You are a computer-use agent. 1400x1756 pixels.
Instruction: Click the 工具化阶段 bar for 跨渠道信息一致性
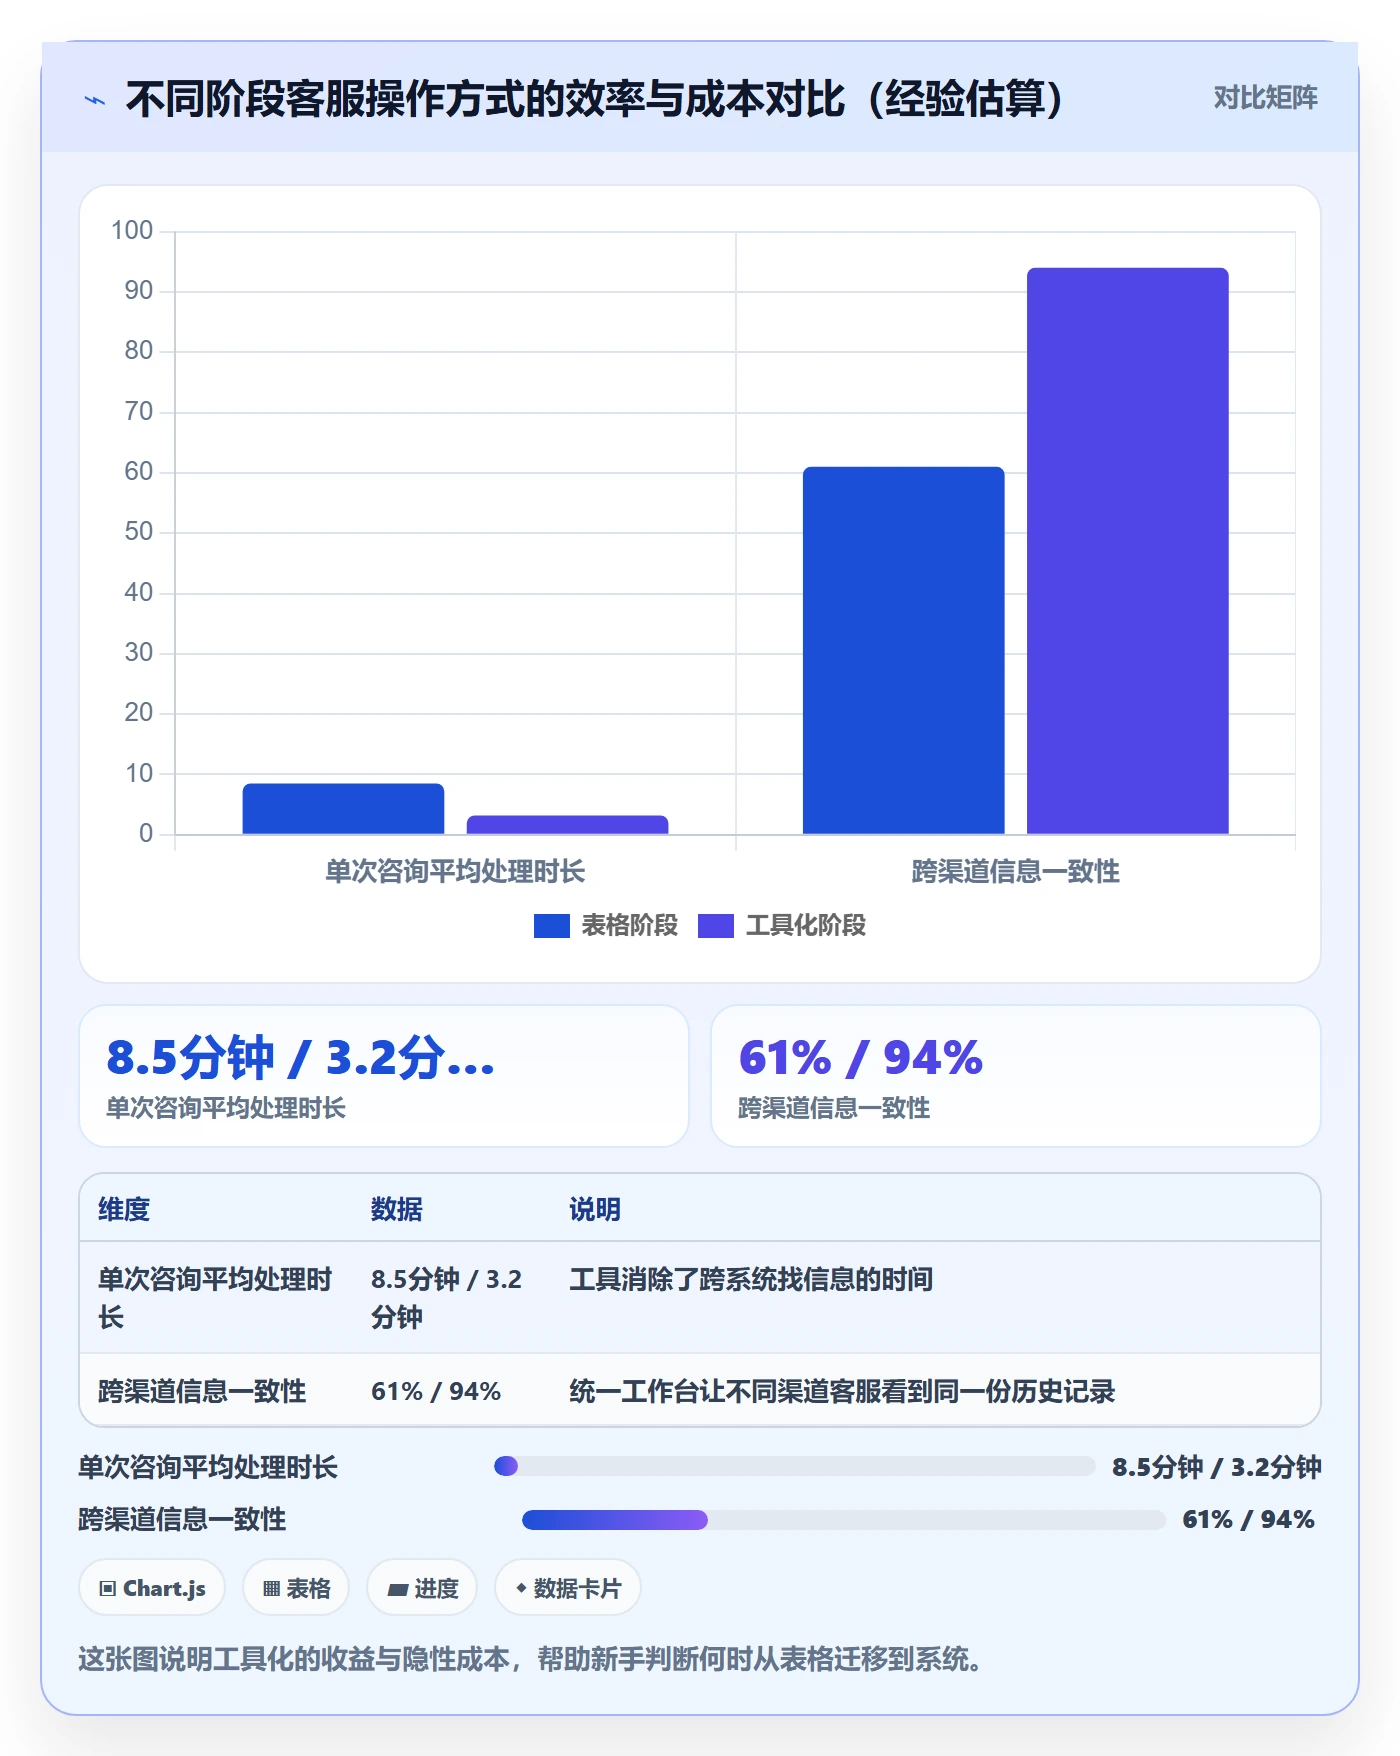pyautogui.click(x=1127, y=551)
